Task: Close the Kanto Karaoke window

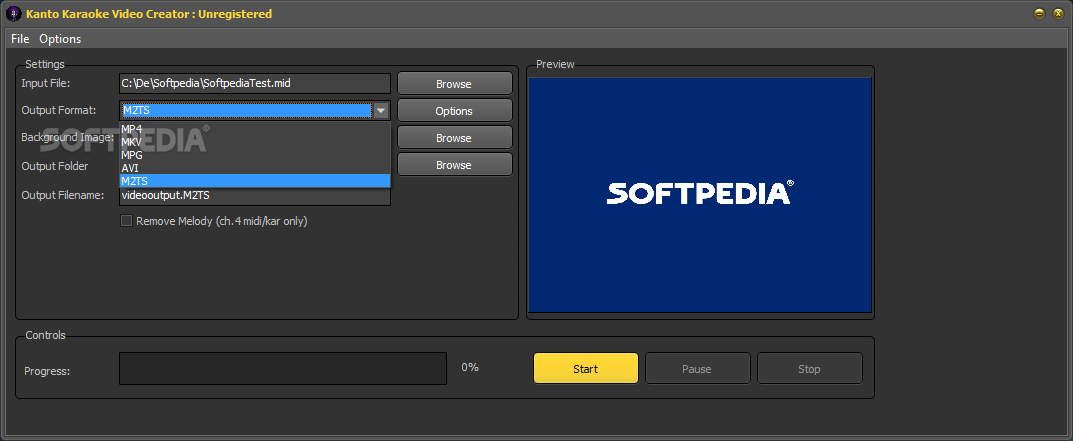Action: tap(1059, 14)
